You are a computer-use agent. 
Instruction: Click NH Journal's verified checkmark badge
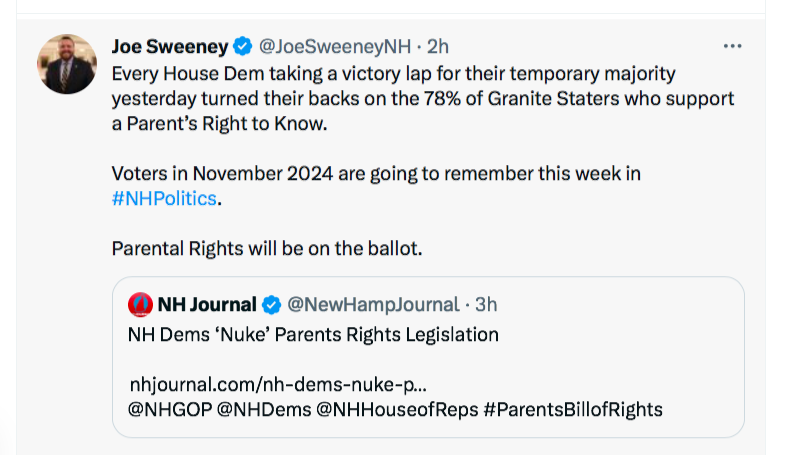coord(271,304)
